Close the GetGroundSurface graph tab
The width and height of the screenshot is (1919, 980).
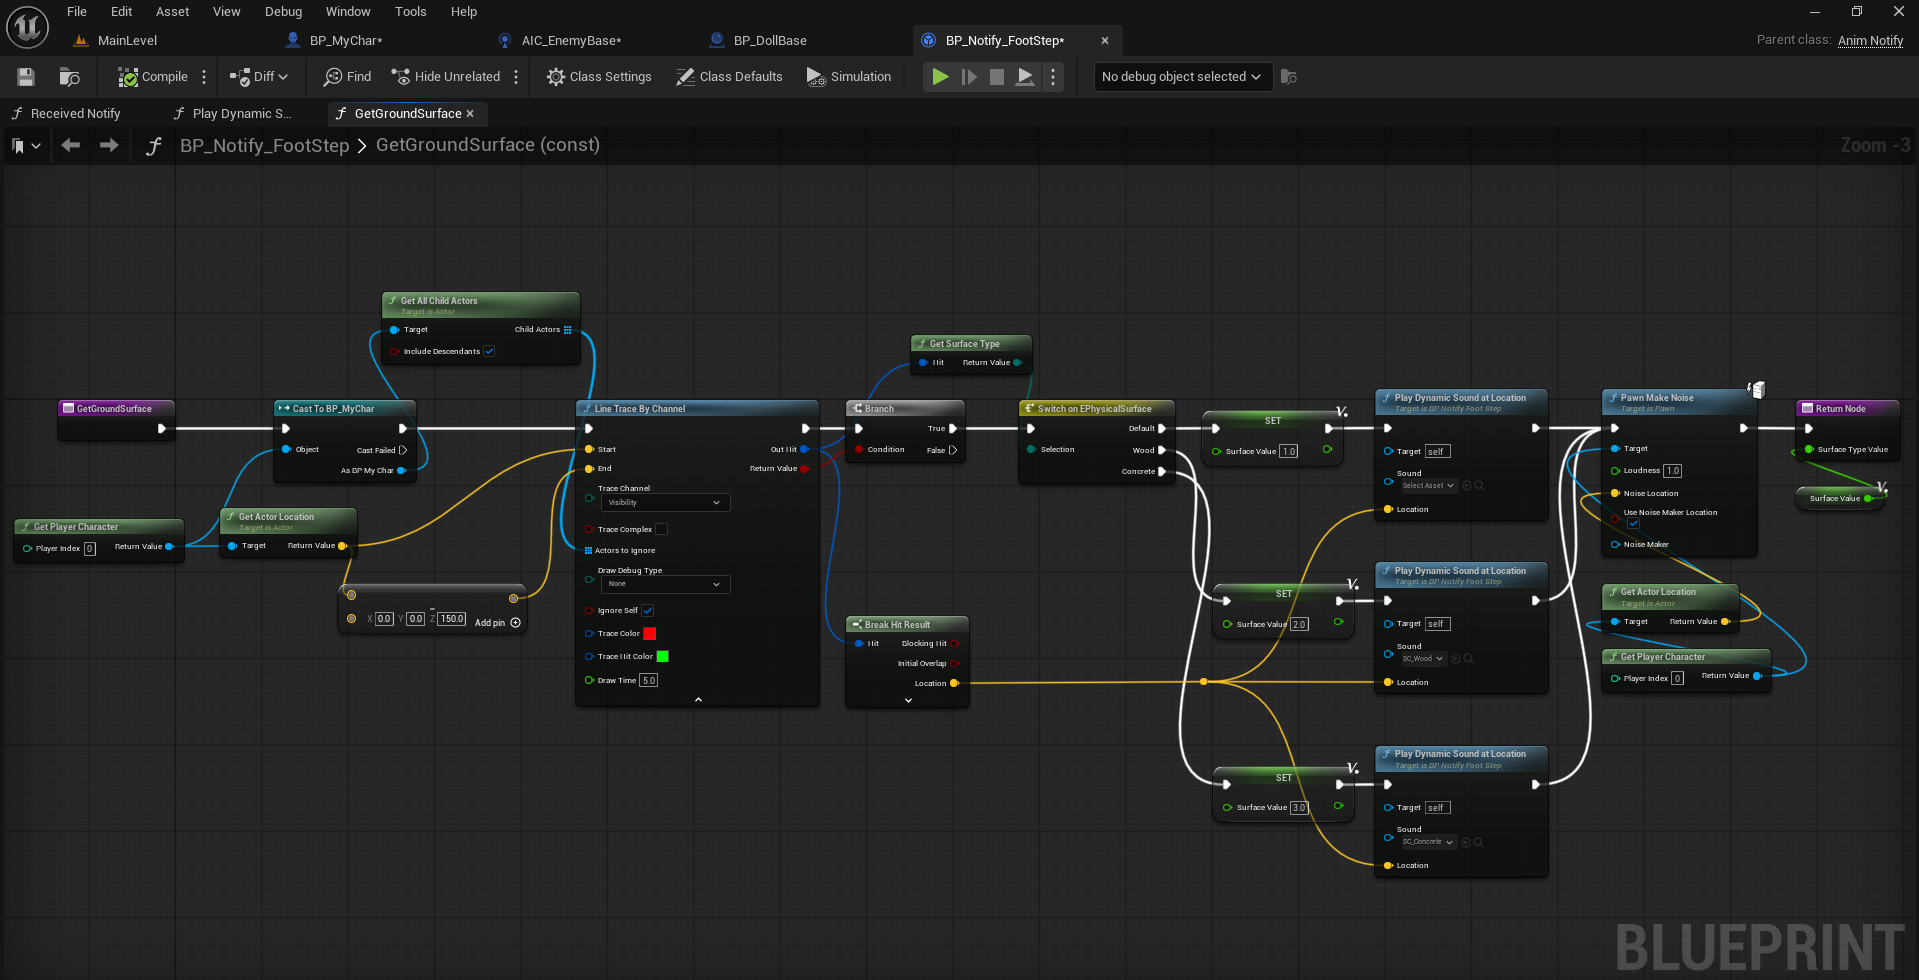tap(470, 114)
